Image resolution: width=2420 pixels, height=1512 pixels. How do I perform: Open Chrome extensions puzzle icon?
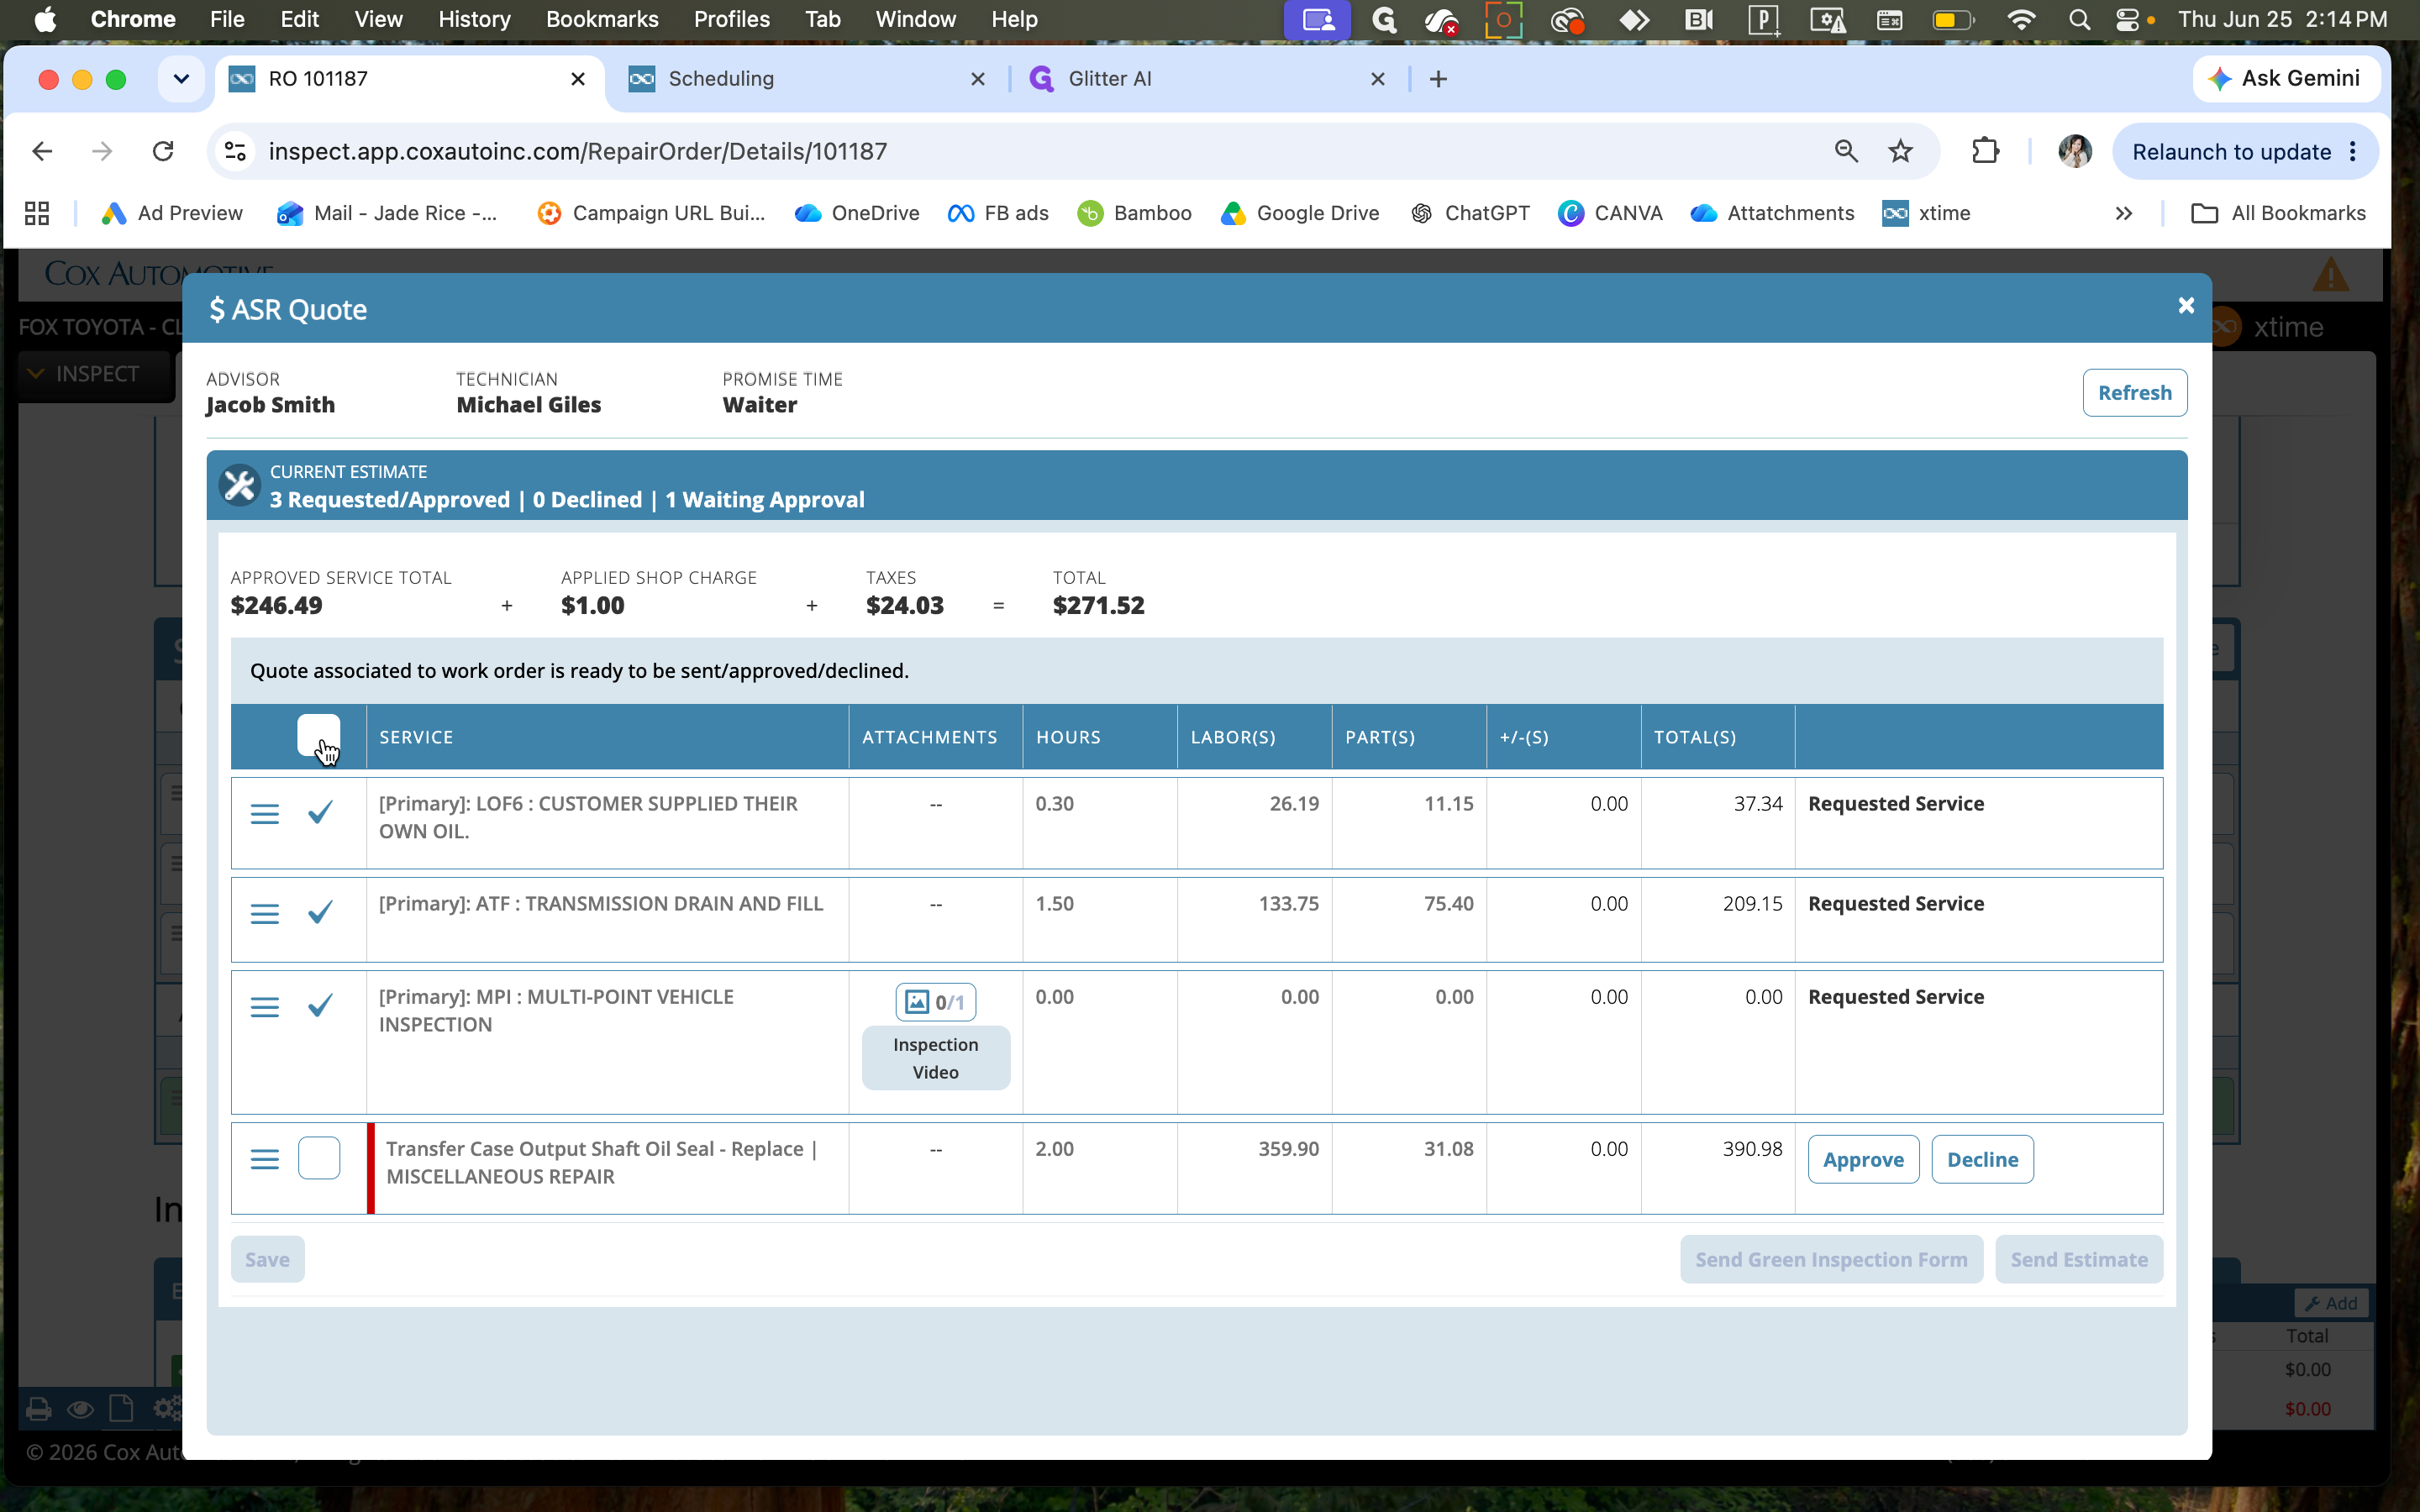pyautogui.click(x=1985, y=151)
